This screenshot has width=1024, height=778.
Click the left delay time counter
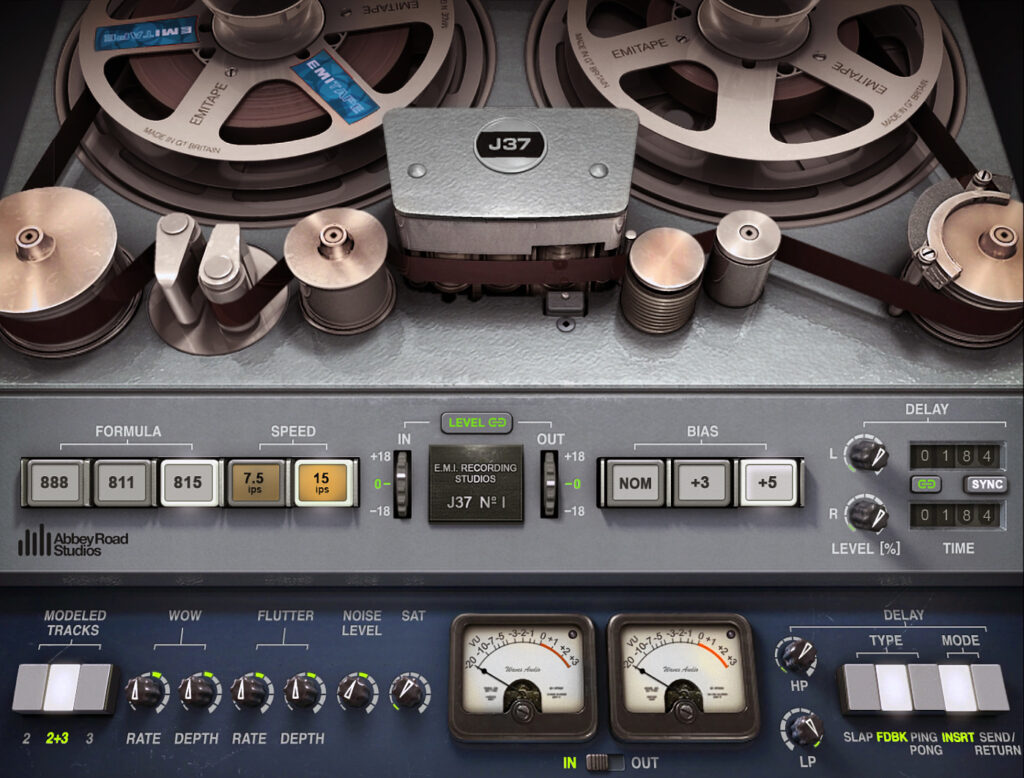pyautogui.click(x=954, y=457)
